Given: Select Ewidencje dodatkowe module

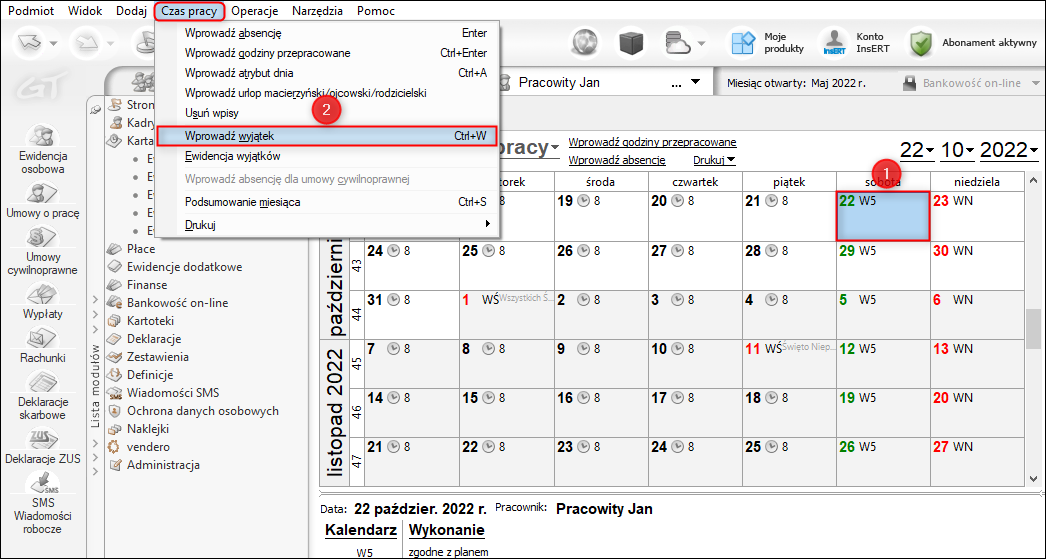Looking at the screenshot, I should point(184,267).
